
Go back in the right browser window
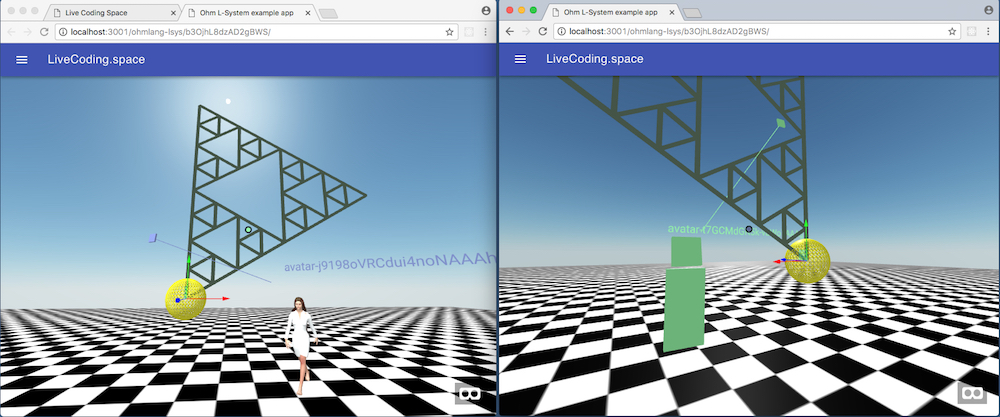[x=509, y=32]
